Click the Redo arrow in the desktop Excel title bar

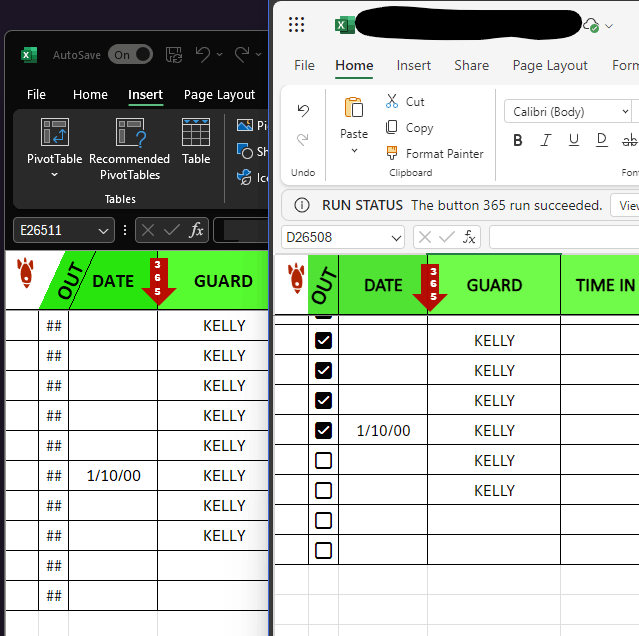point(242,54)
